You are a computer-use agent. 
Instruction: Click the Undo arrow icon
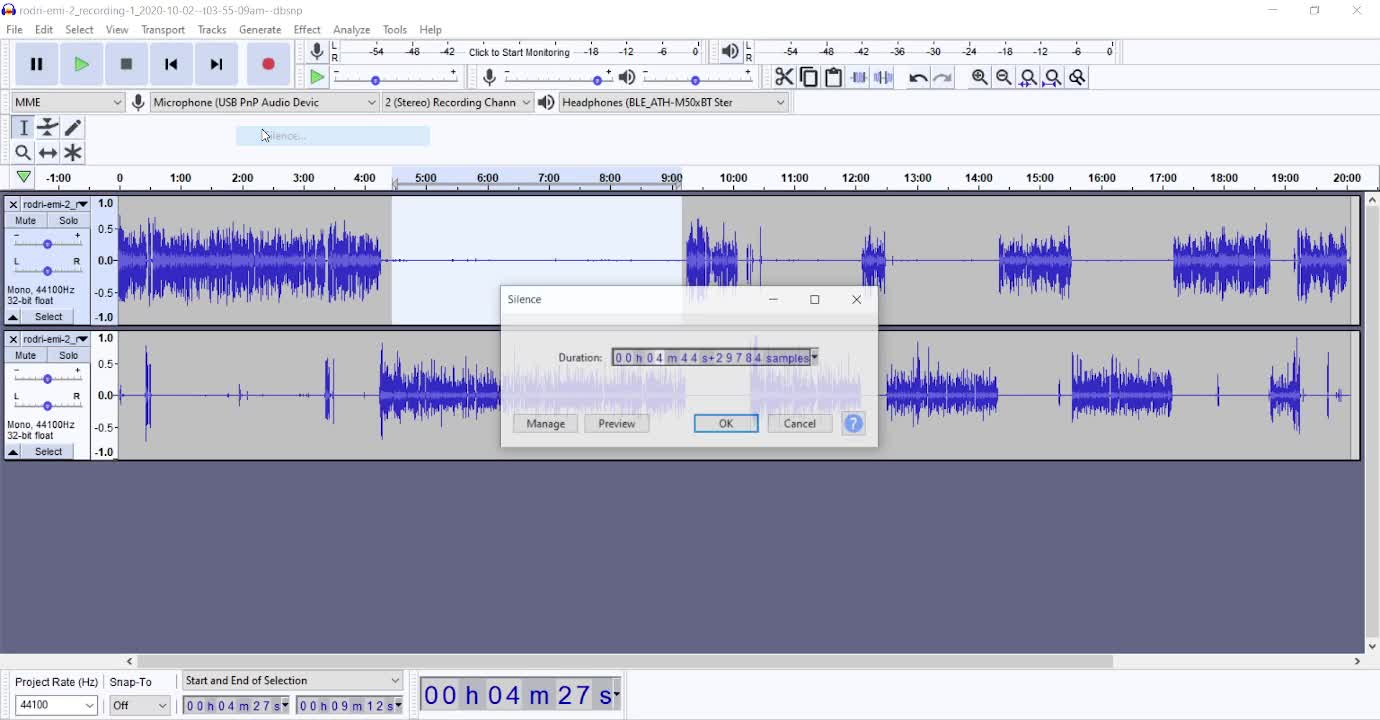pos(917,78)
